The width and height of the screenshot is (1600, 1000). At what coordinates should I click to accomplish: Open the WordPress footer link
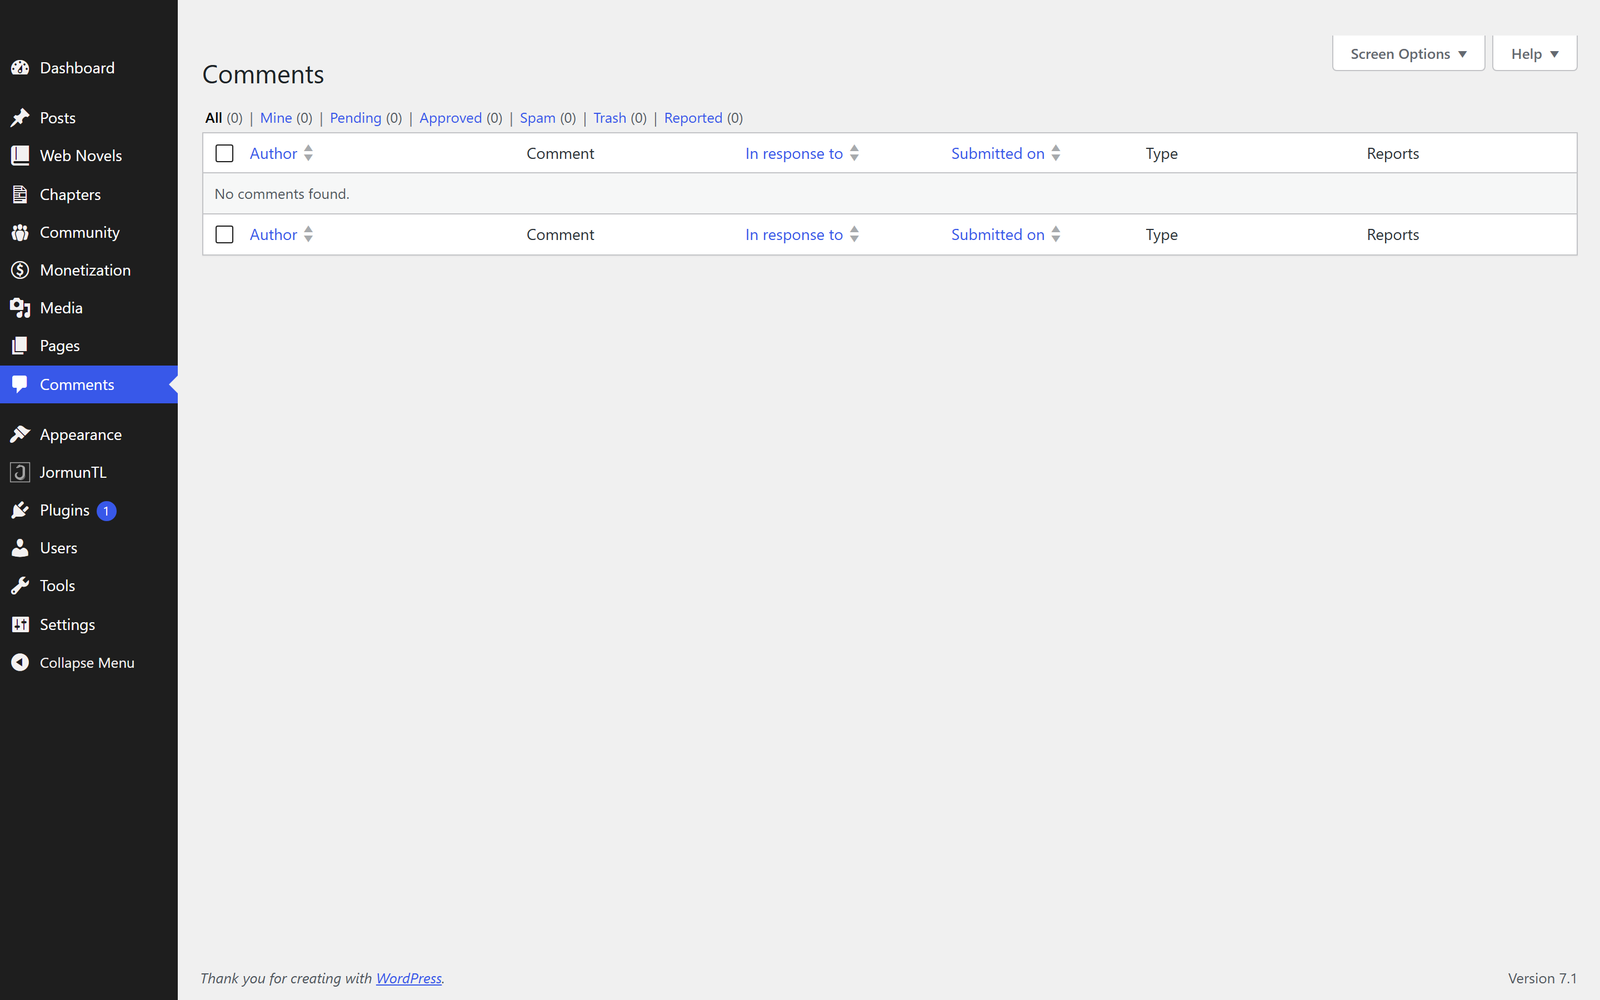409,978
